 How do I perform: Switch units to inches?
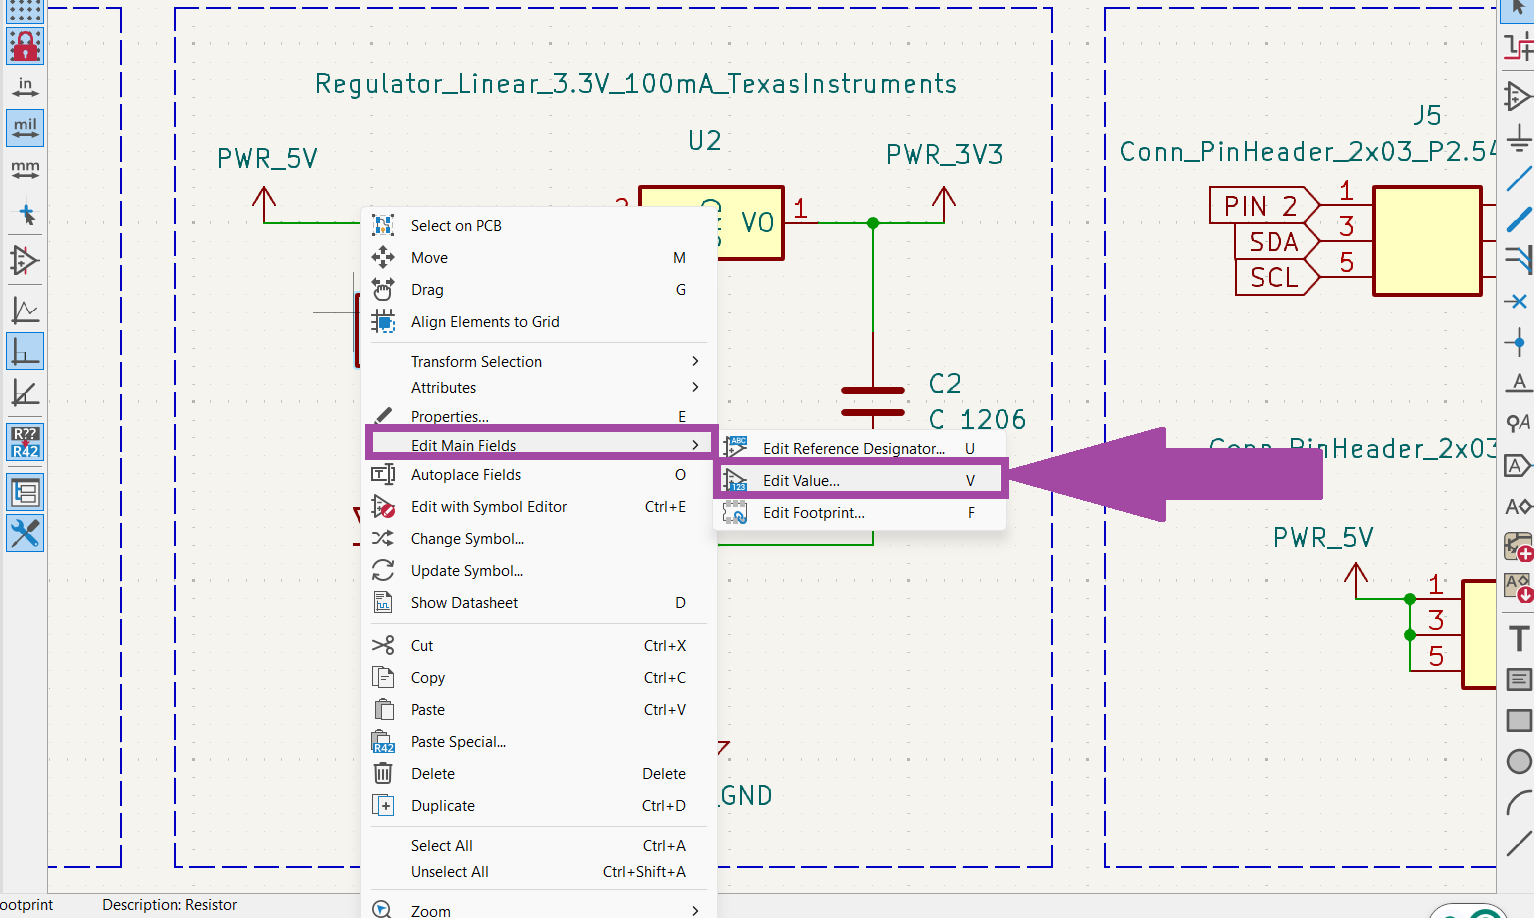coord(25,87)
